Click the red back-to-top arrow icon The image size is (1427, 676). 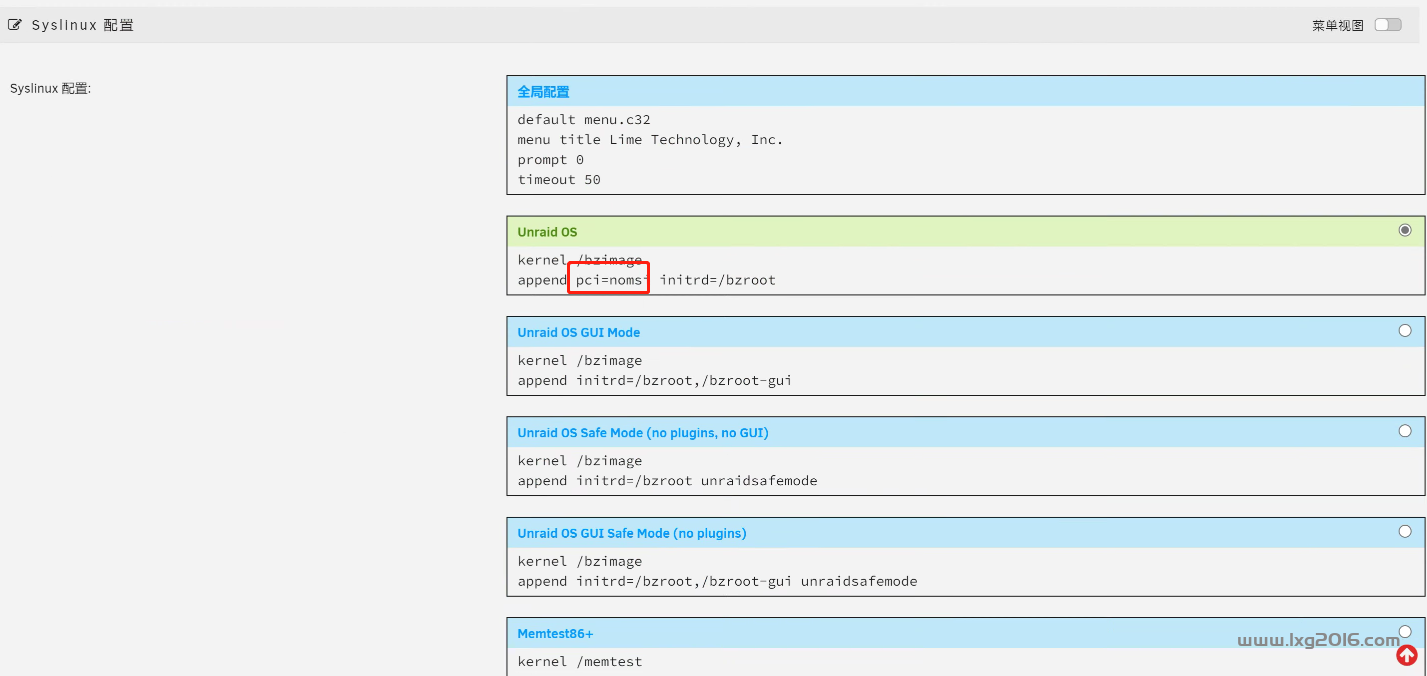click(1407, 655)
